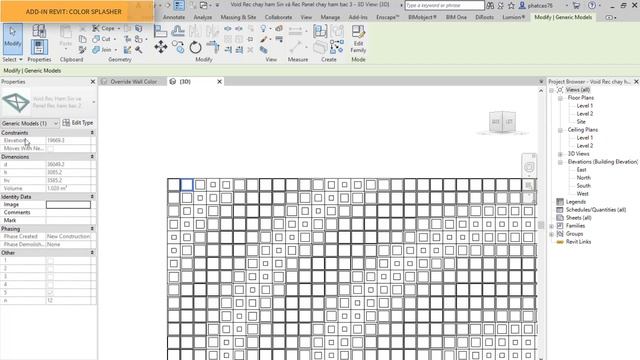Open the Type Properties icon above Properties
Viewport: 640px width, 360px height.
coord(39,30)
